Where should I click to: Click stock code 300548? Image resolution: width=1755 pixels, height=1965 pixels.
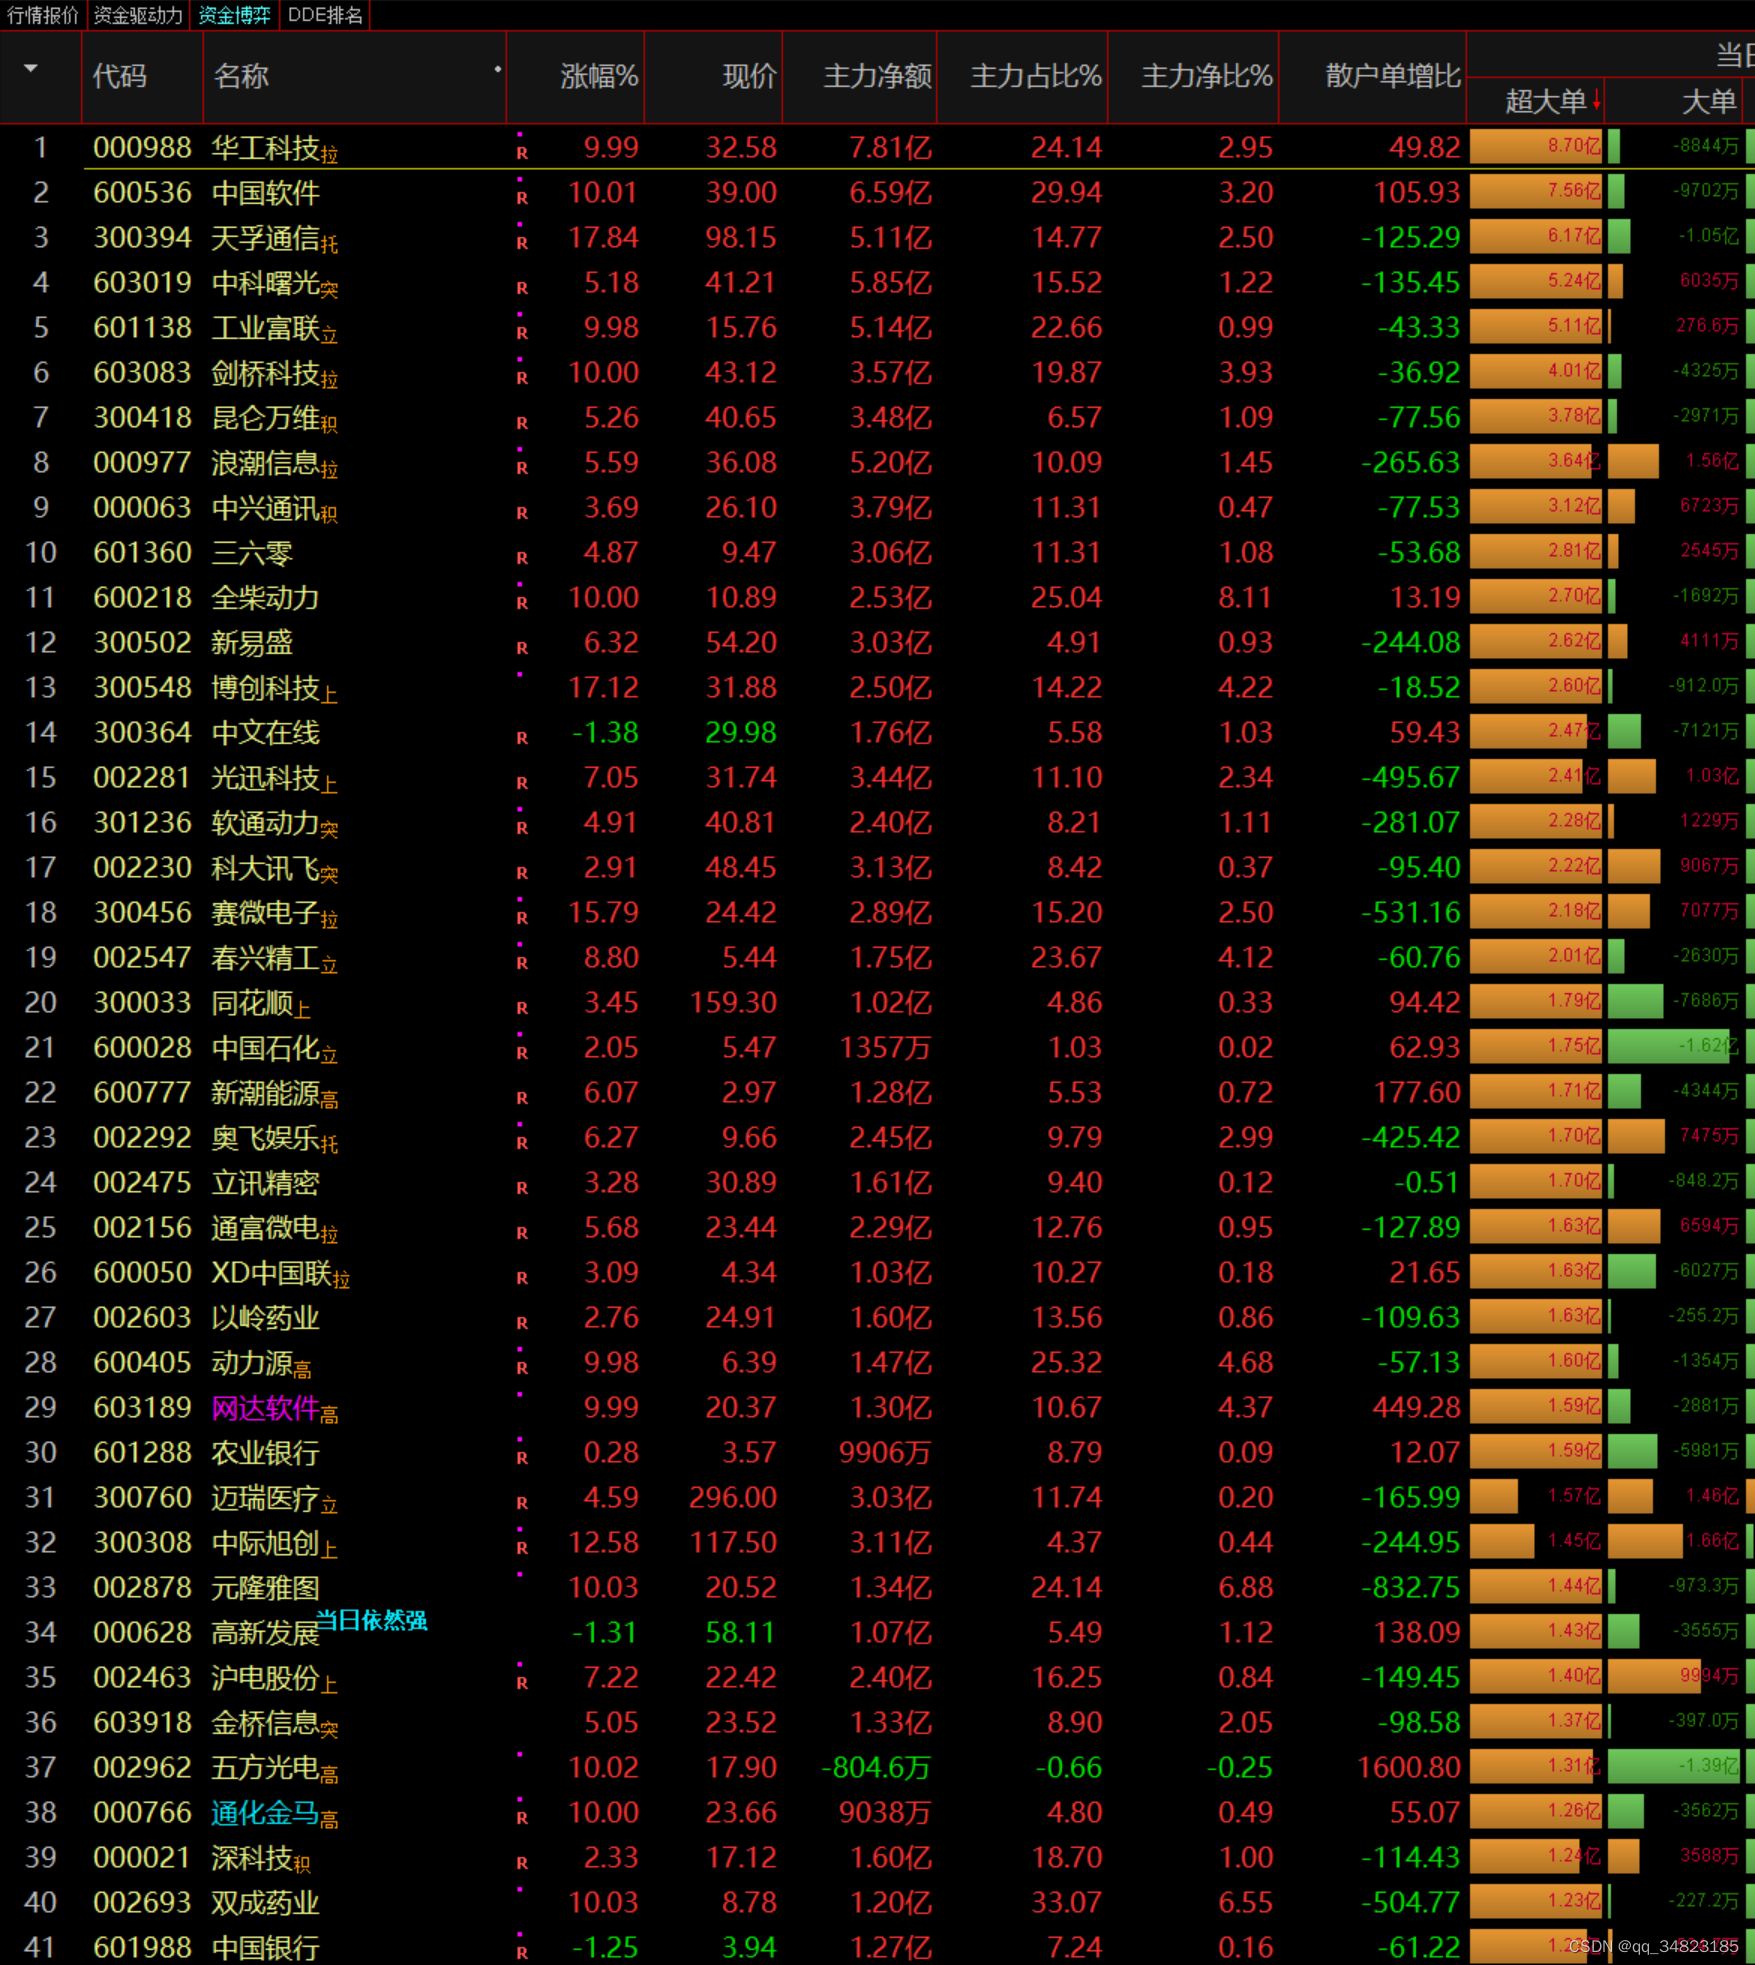tap(142, 688)
